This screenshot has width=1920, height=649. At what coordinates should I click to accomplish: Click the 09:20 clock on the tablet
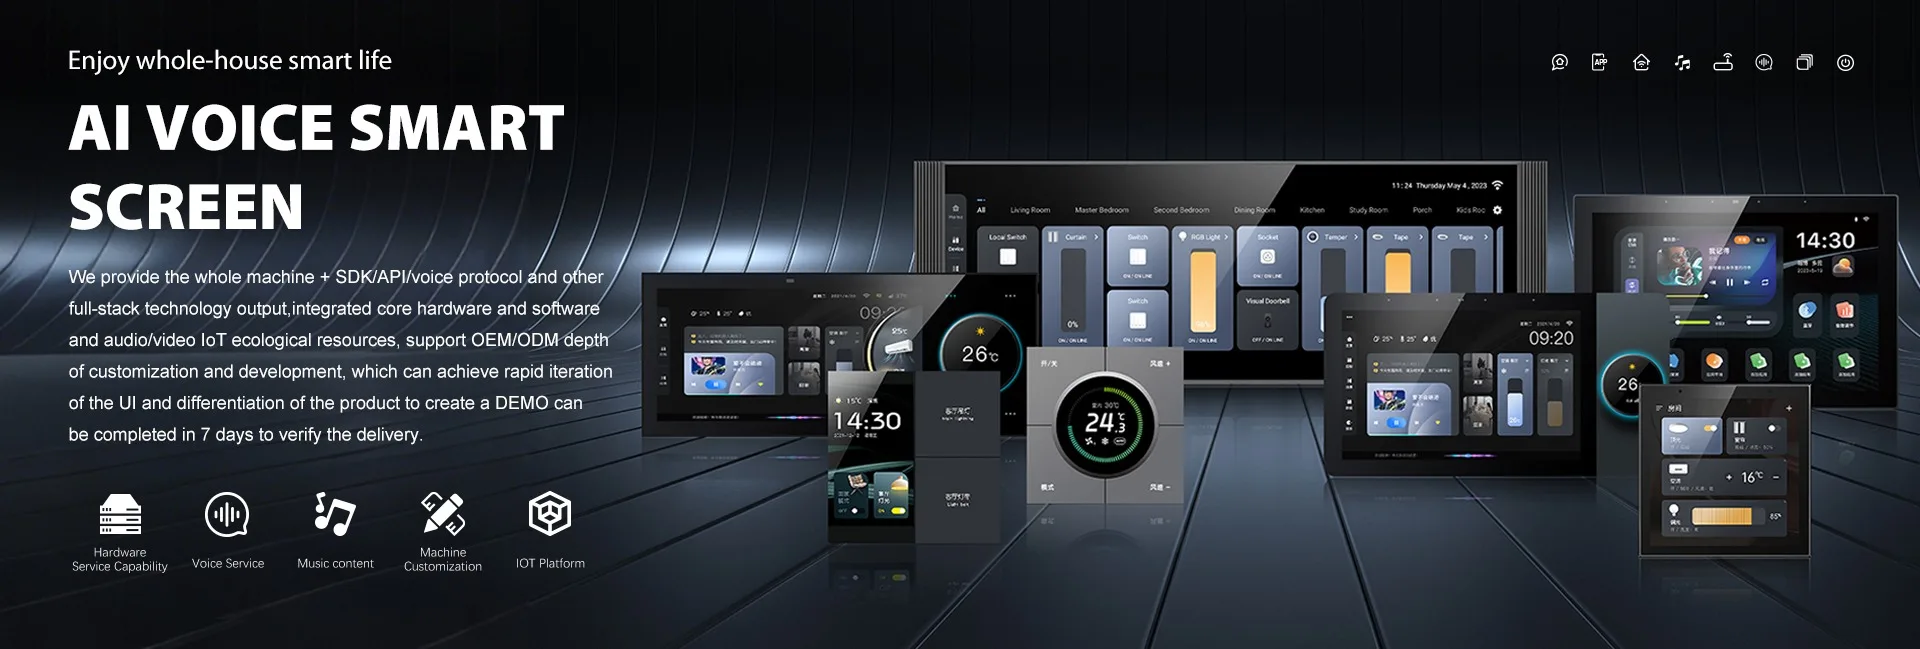(1551, 338)
